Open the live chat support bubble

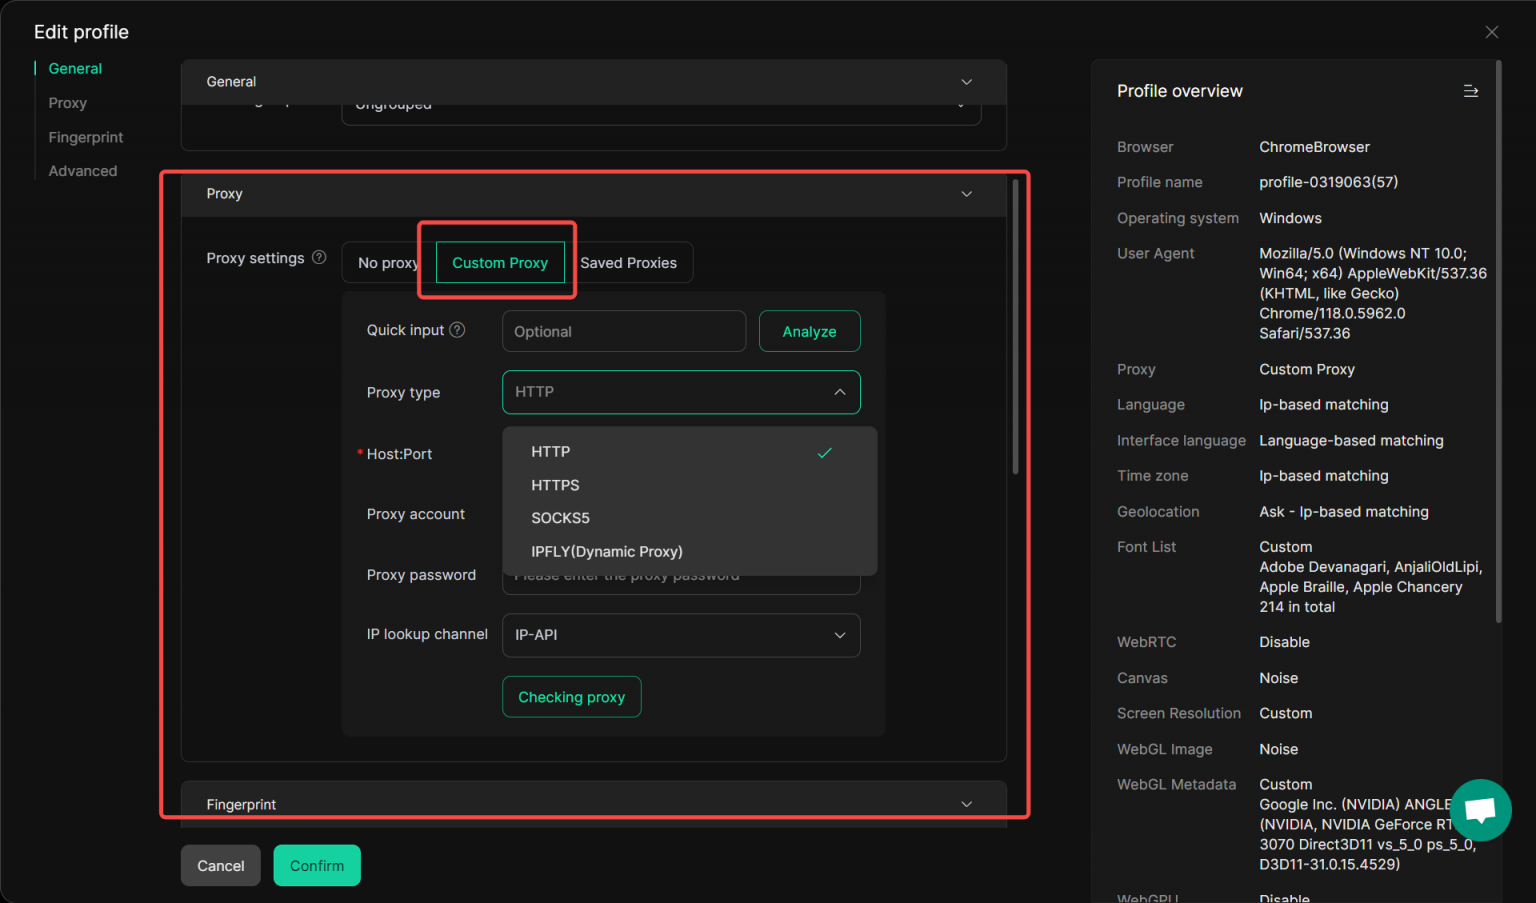coord(1481,811)
